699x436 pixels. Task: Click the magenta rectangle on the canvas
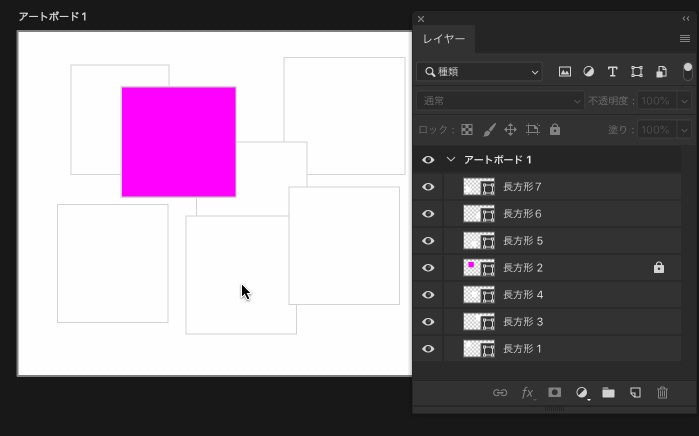click(178, 142)
